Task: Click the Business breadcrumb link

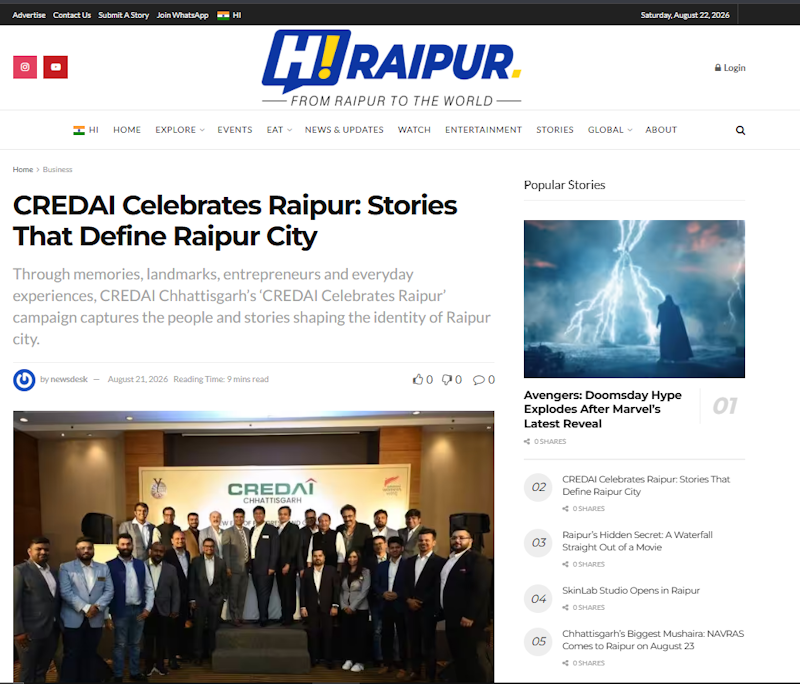Action: (58, 169)
